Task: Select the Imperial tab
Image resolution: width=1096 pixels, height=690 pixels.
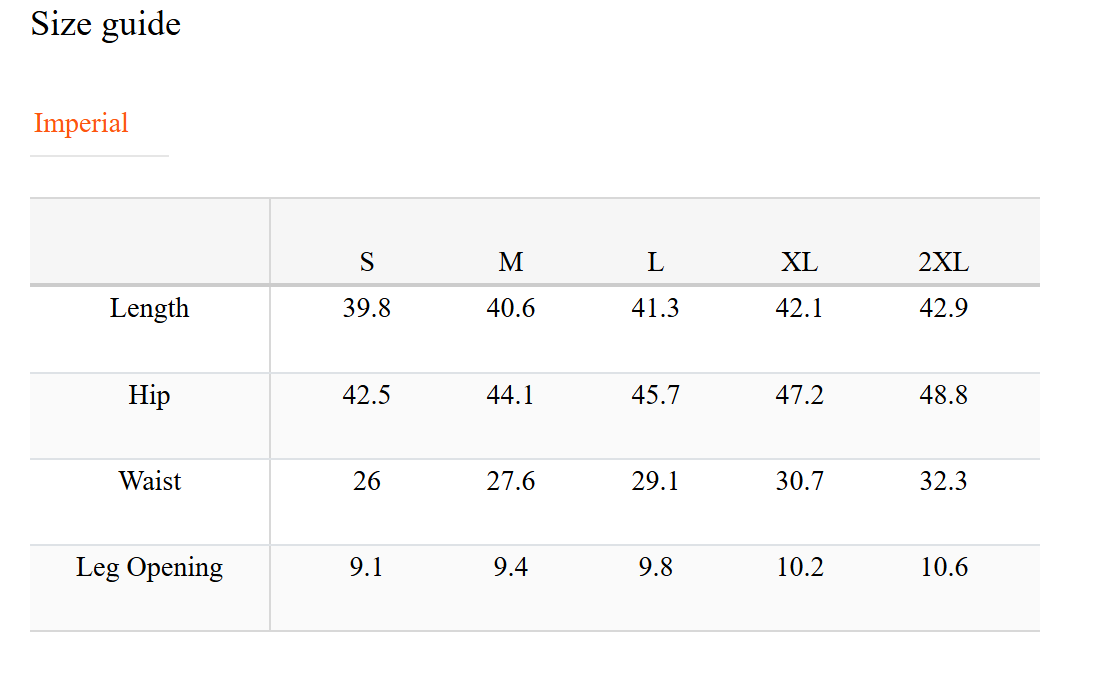Action: coord(81,124)
